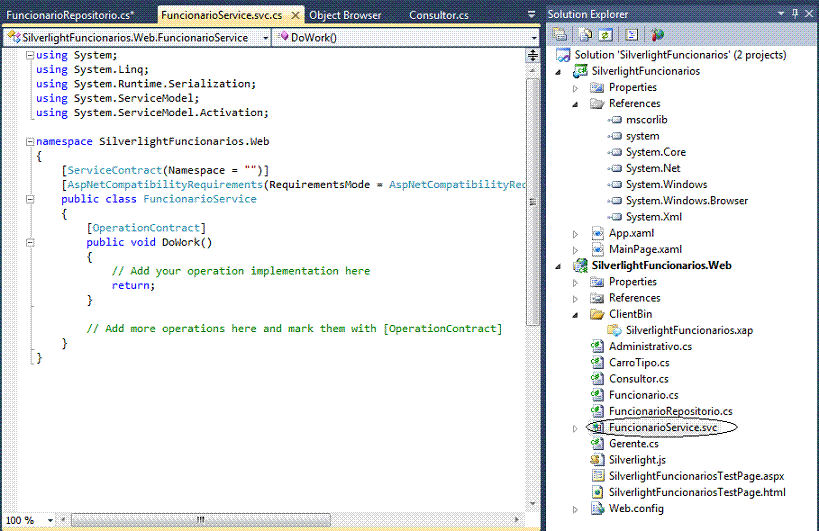Collapse the SilverlightFuncionarios project node
Viewport: 819px width, 531px height.
(x=558, y=72)
